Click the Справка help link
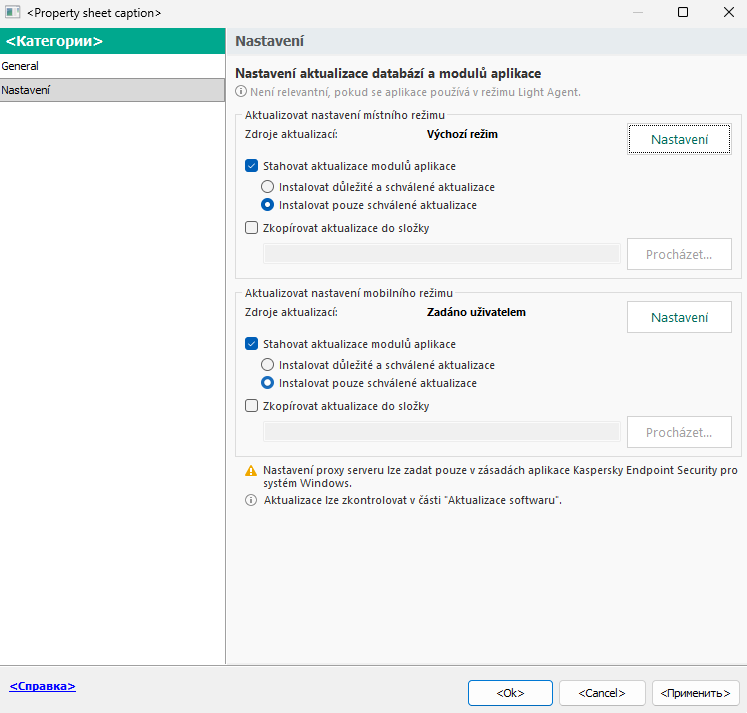Screen dimensions: 747x713 (42, 687)
